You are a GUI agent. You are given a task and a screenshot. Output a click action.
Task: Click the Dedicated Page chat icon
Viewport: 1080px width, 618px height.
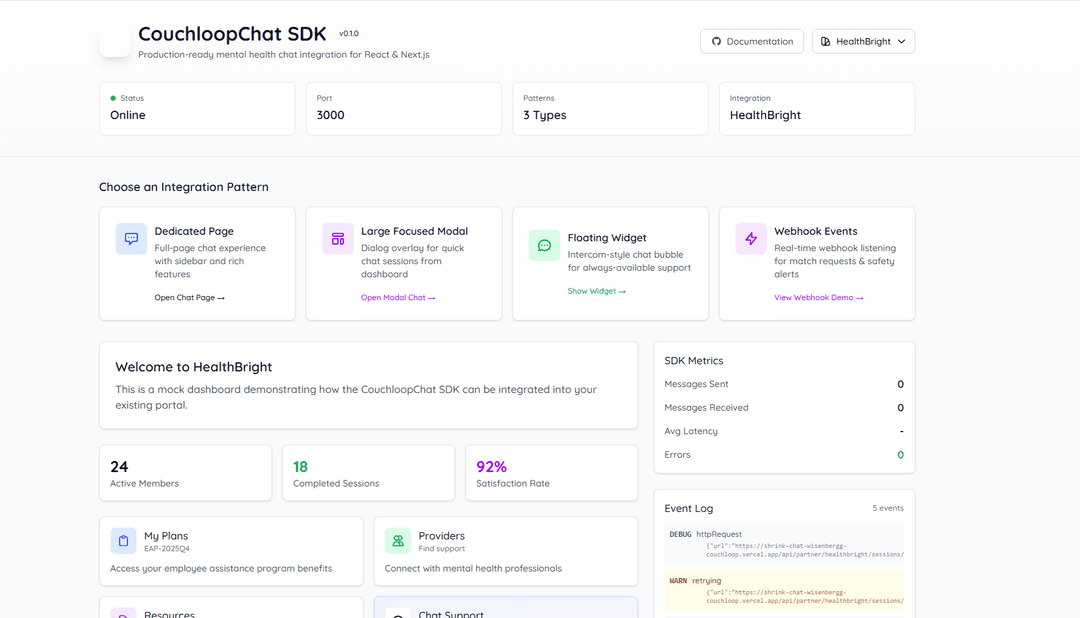131,239
